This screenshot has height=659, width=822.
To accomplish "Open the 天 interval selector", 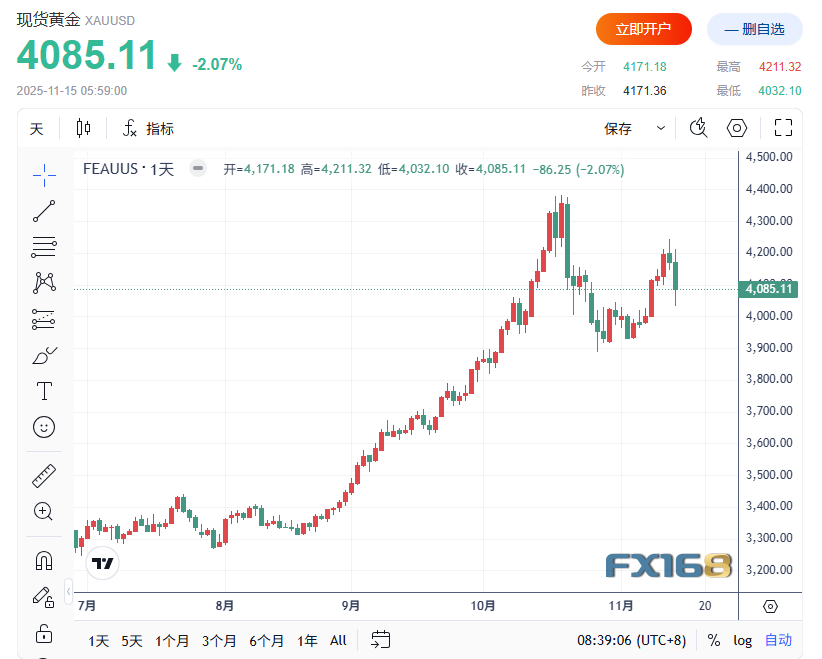I will pyautogui.click(x=36, y=128).
